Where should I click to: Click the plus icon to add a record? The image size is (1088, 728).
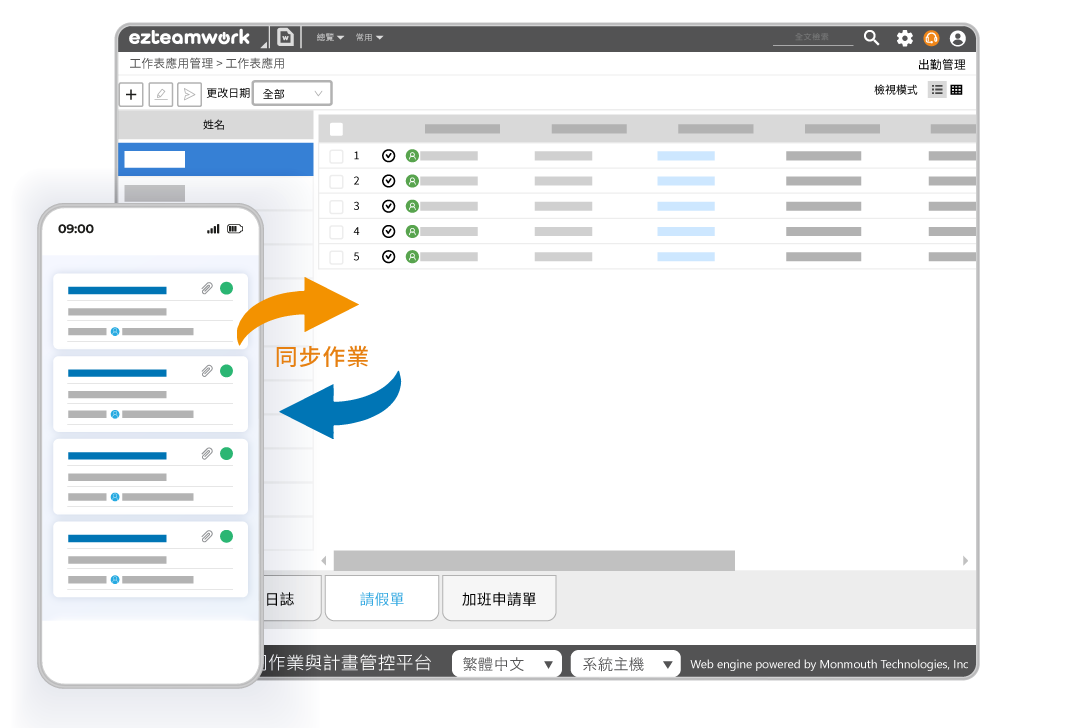(x=131, y=94)
